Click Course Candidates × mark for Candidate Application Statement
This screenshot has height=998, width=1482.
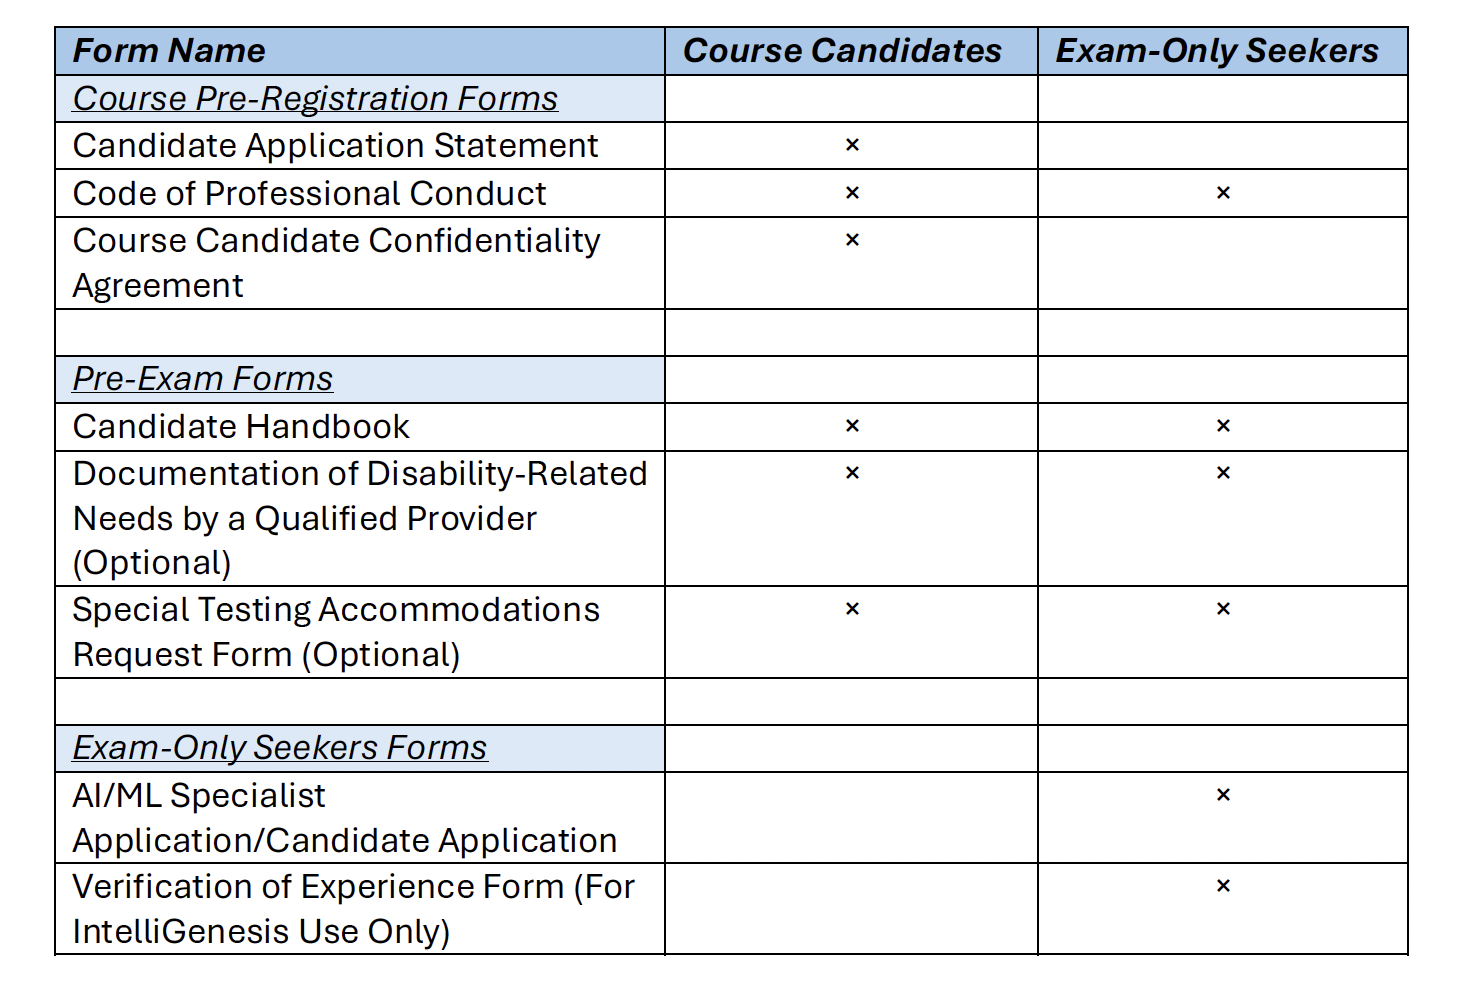[852, 146]
